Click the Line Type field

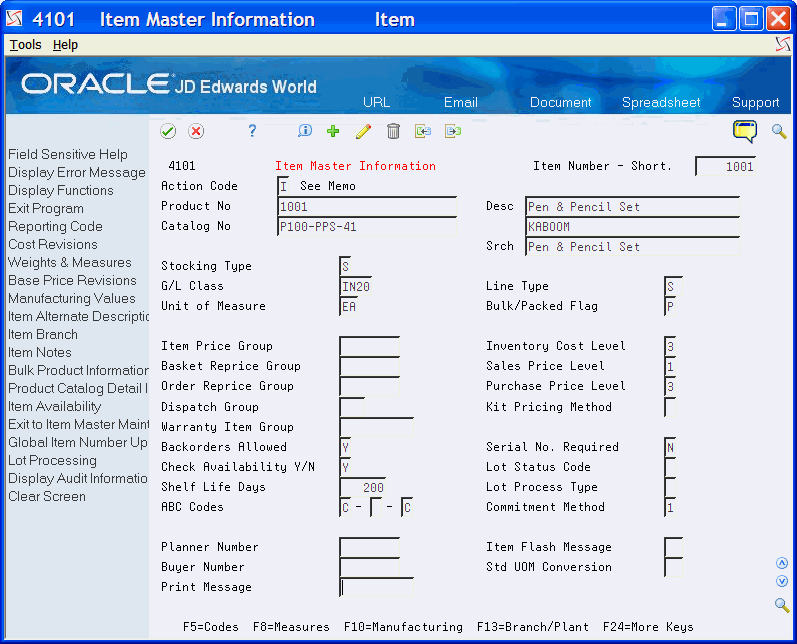673,286
